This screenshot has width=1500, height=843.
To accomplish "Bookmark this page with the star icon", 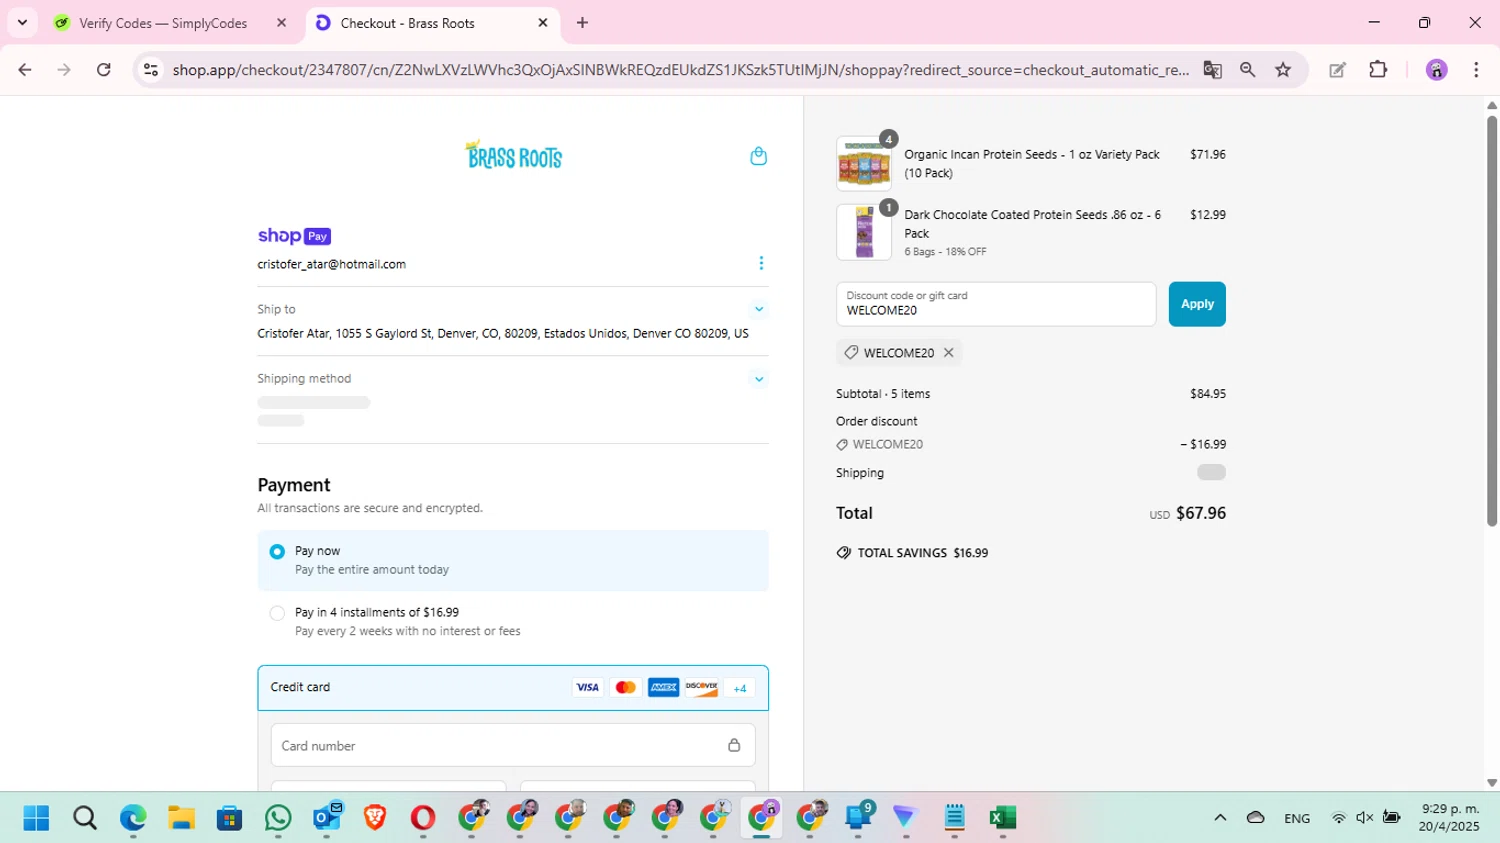I will 1283,70.
